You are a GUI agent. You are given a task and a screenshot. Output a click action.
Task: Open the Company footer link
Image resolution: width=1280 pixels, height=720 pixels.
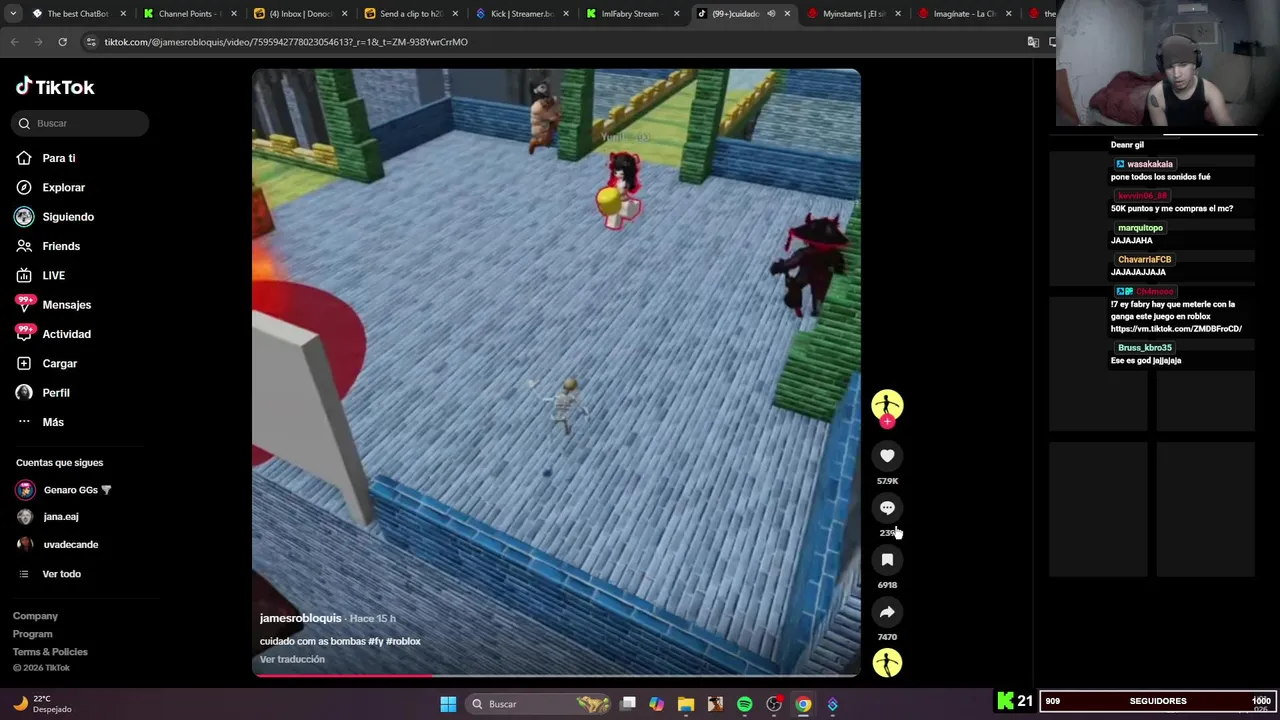pyautogui.click(x=35, y=616)
